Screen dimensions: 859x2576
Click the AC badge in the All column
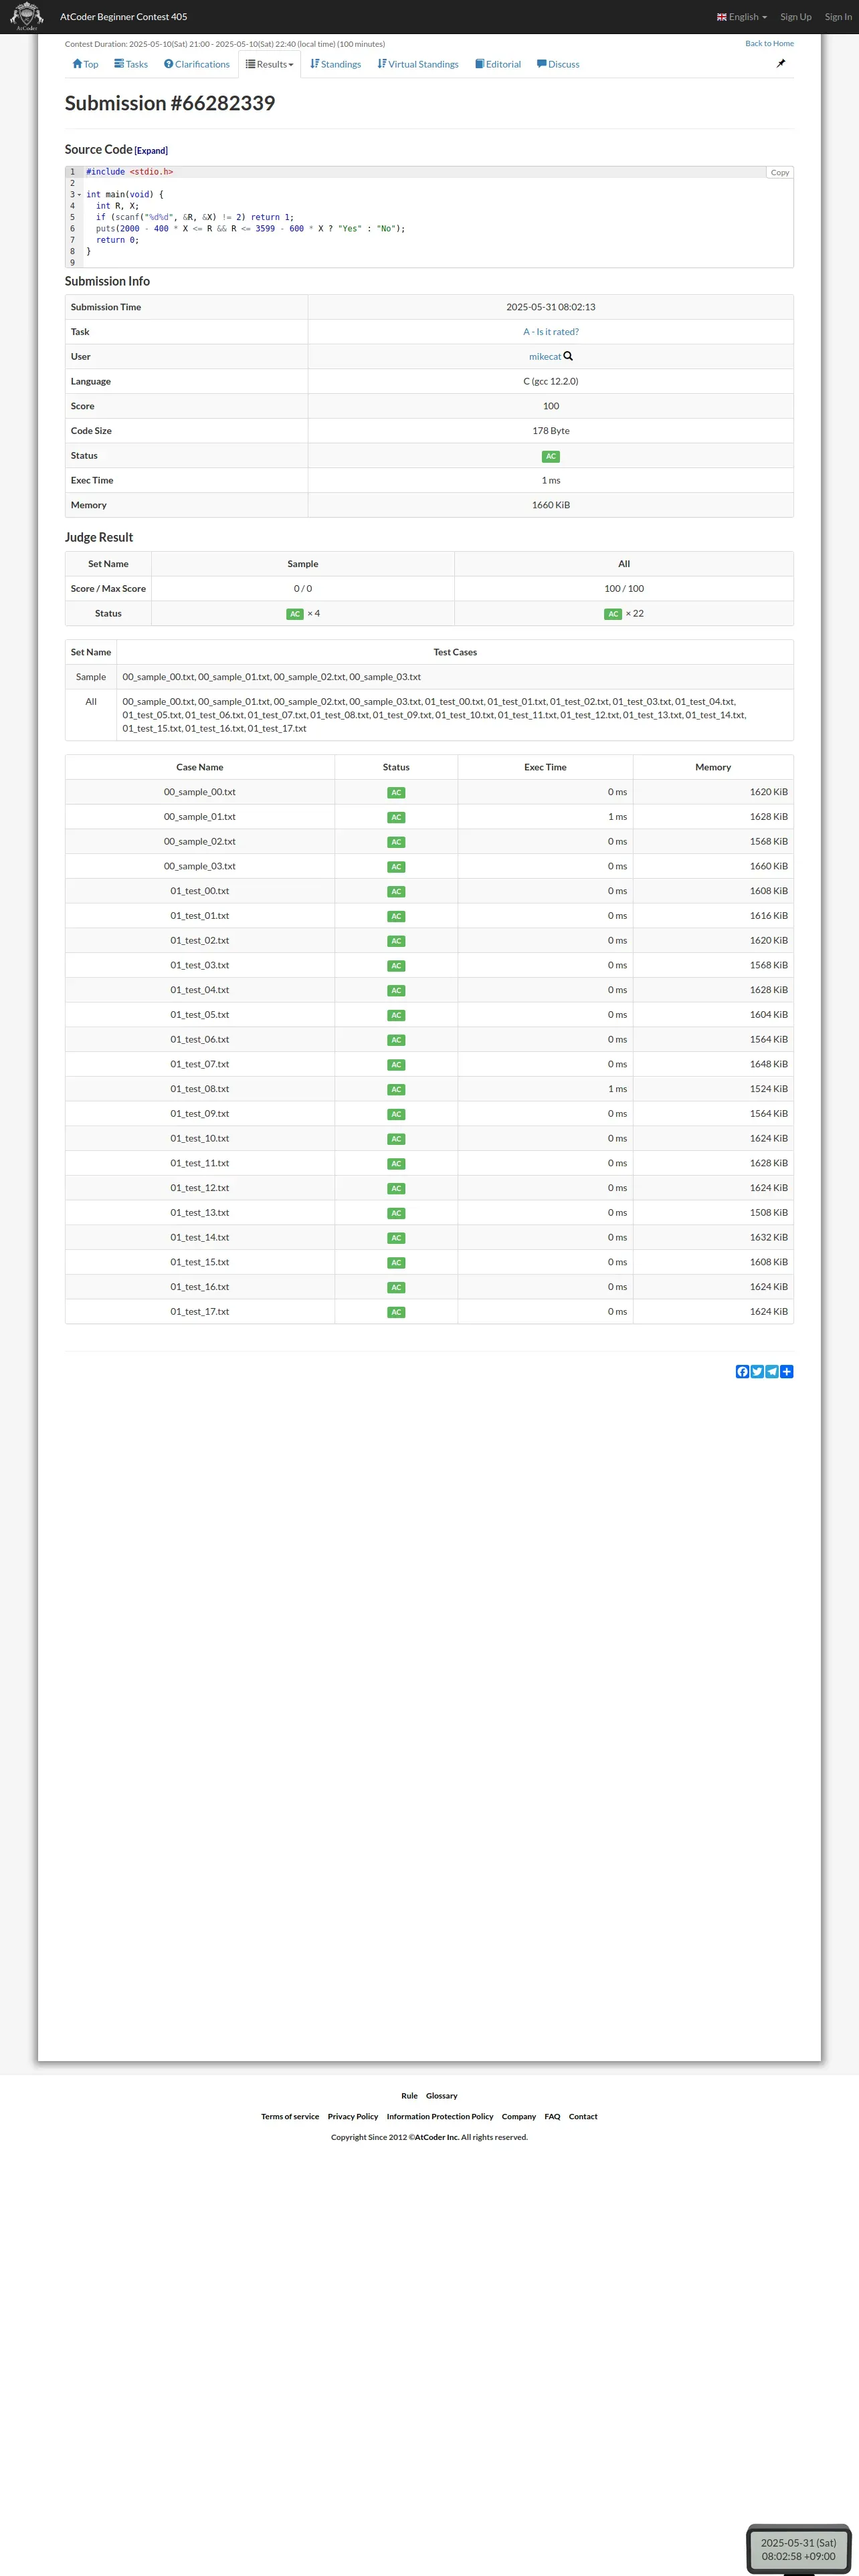[x=613, y=614]
